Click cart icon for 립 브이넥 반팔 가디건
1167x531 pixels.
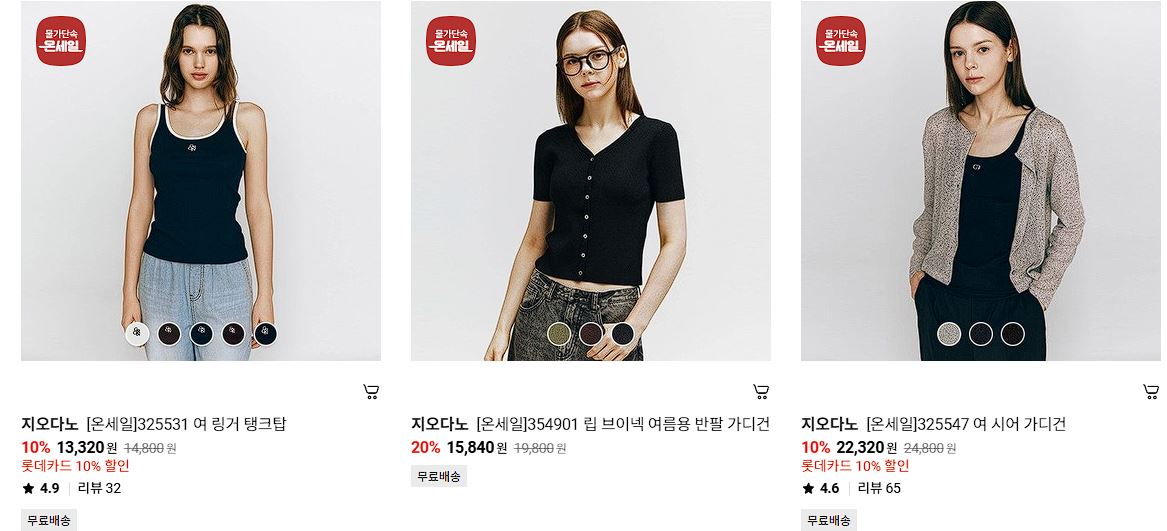point(761,392)
